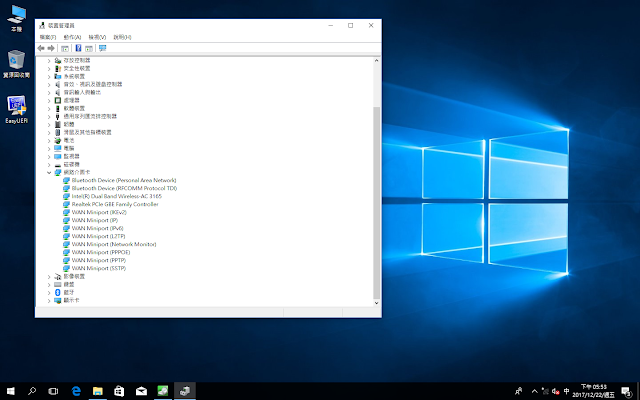The height and width of the screenshot is (400, 640).
Task: Collapse the 網路介面卡 network adapters node
Action: [x=49, y=173]
